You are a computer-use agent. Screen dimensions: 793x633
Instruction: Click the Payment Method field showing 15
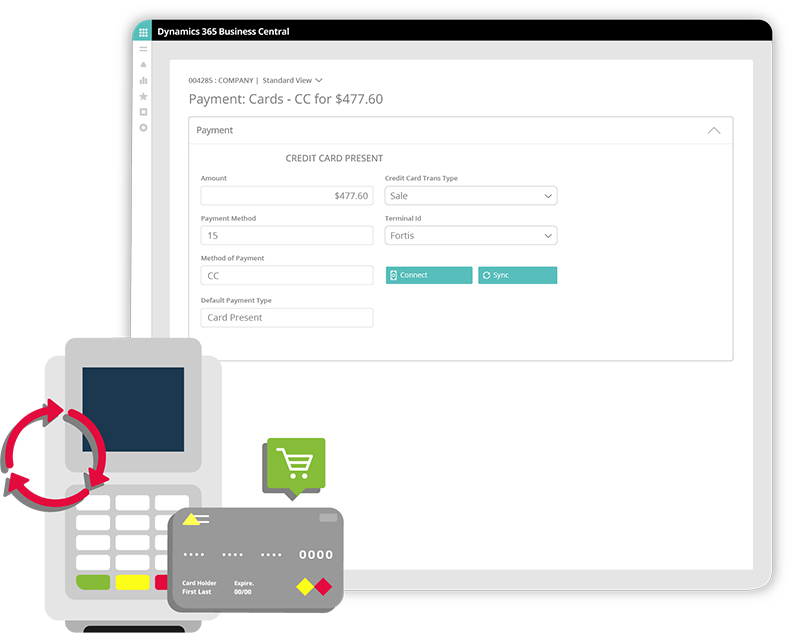287,236
